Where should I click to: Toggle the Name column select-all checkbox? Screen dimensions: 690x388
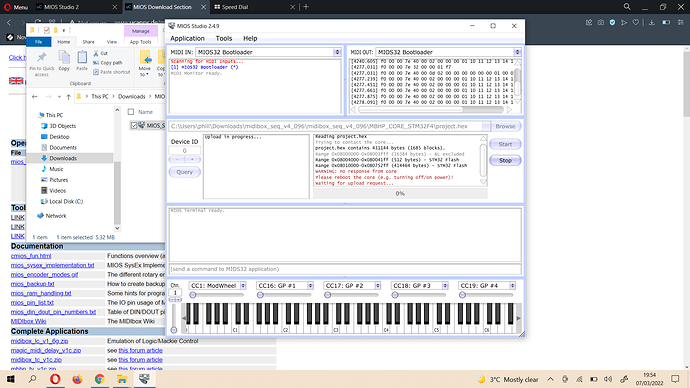click(x=131, y=112)
